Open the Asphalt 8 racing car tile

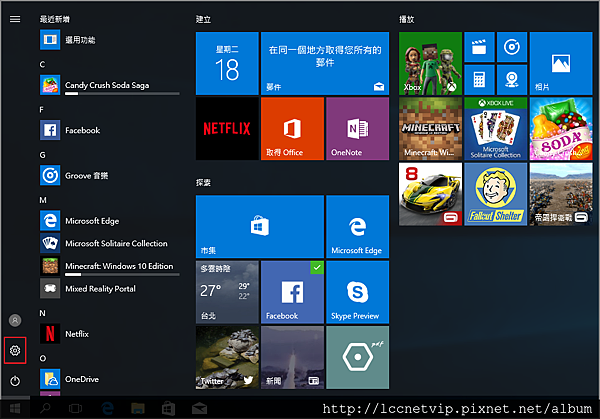(x=430, y=194)
